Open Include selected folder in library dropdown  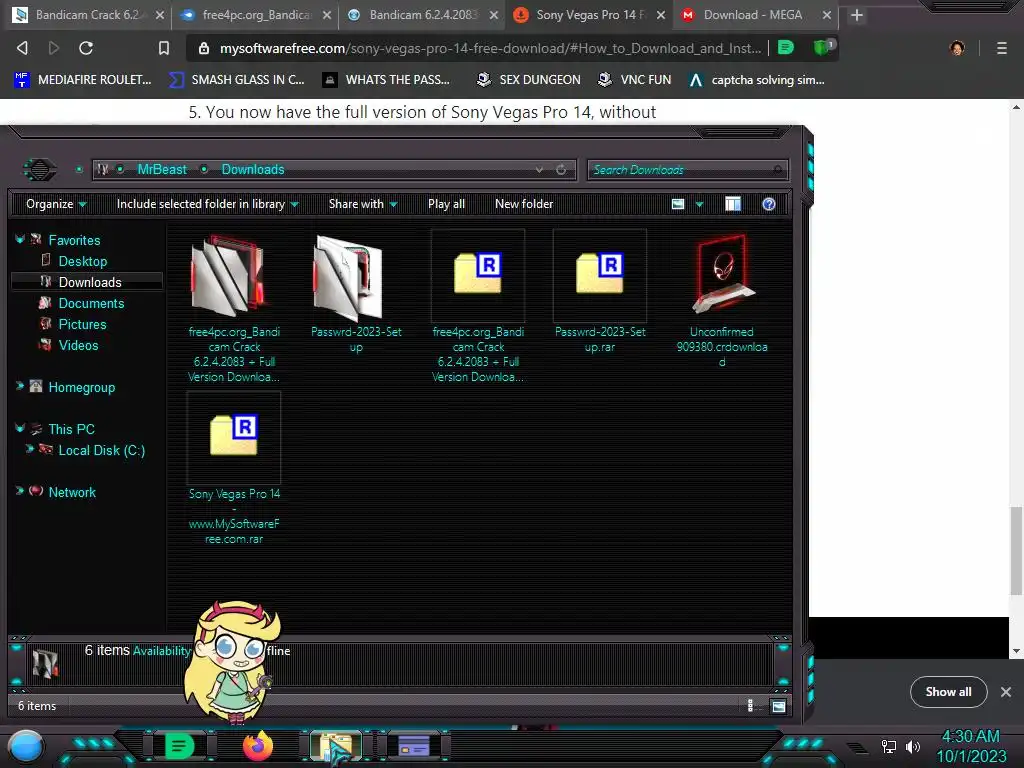point(207,204)
